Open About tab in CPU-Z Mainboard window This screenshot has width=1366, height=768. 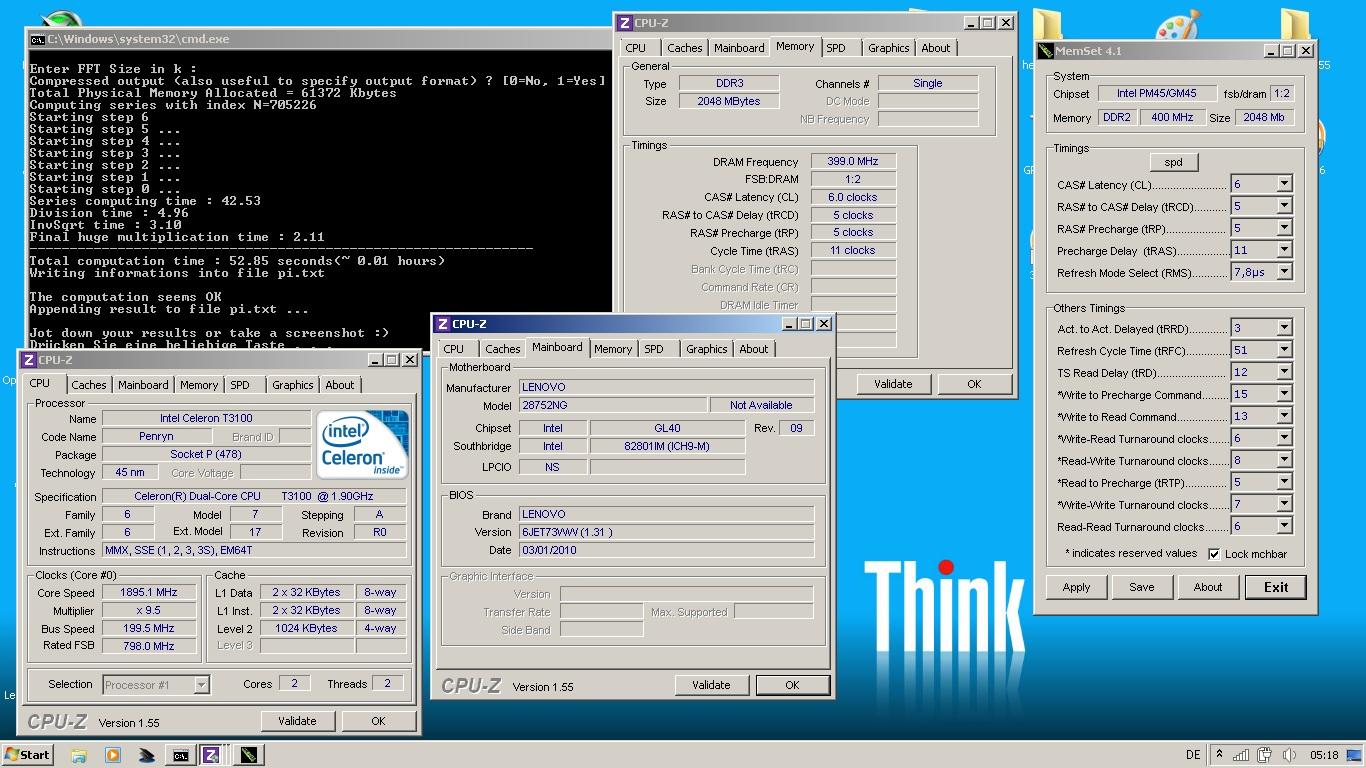(x=754, y=349)
